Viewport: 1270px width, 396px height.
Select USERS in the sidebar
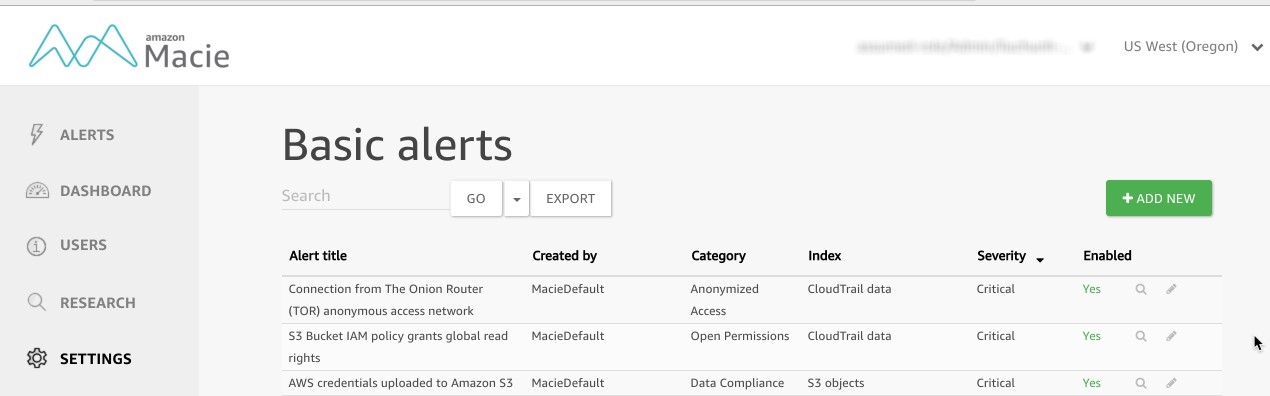83,245
